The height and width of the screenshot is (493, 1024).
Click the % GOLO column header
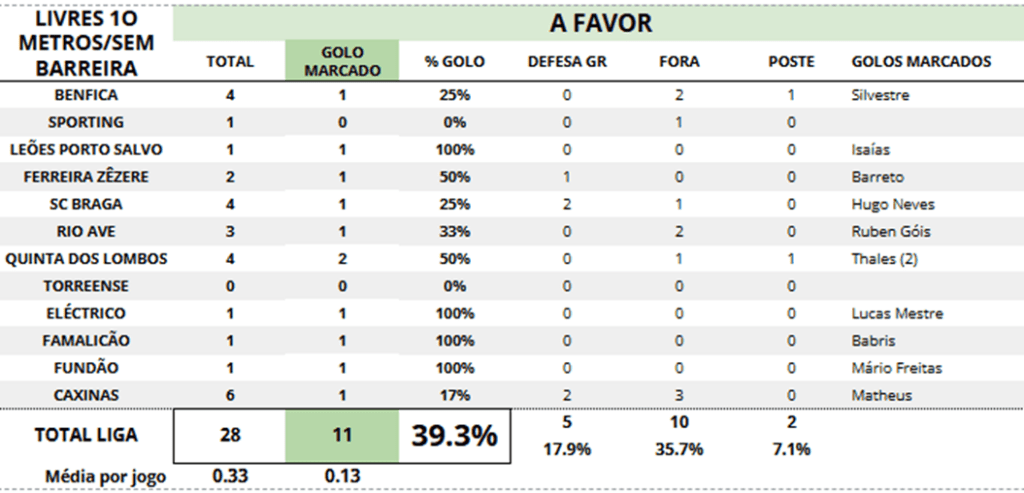[454, 62]
